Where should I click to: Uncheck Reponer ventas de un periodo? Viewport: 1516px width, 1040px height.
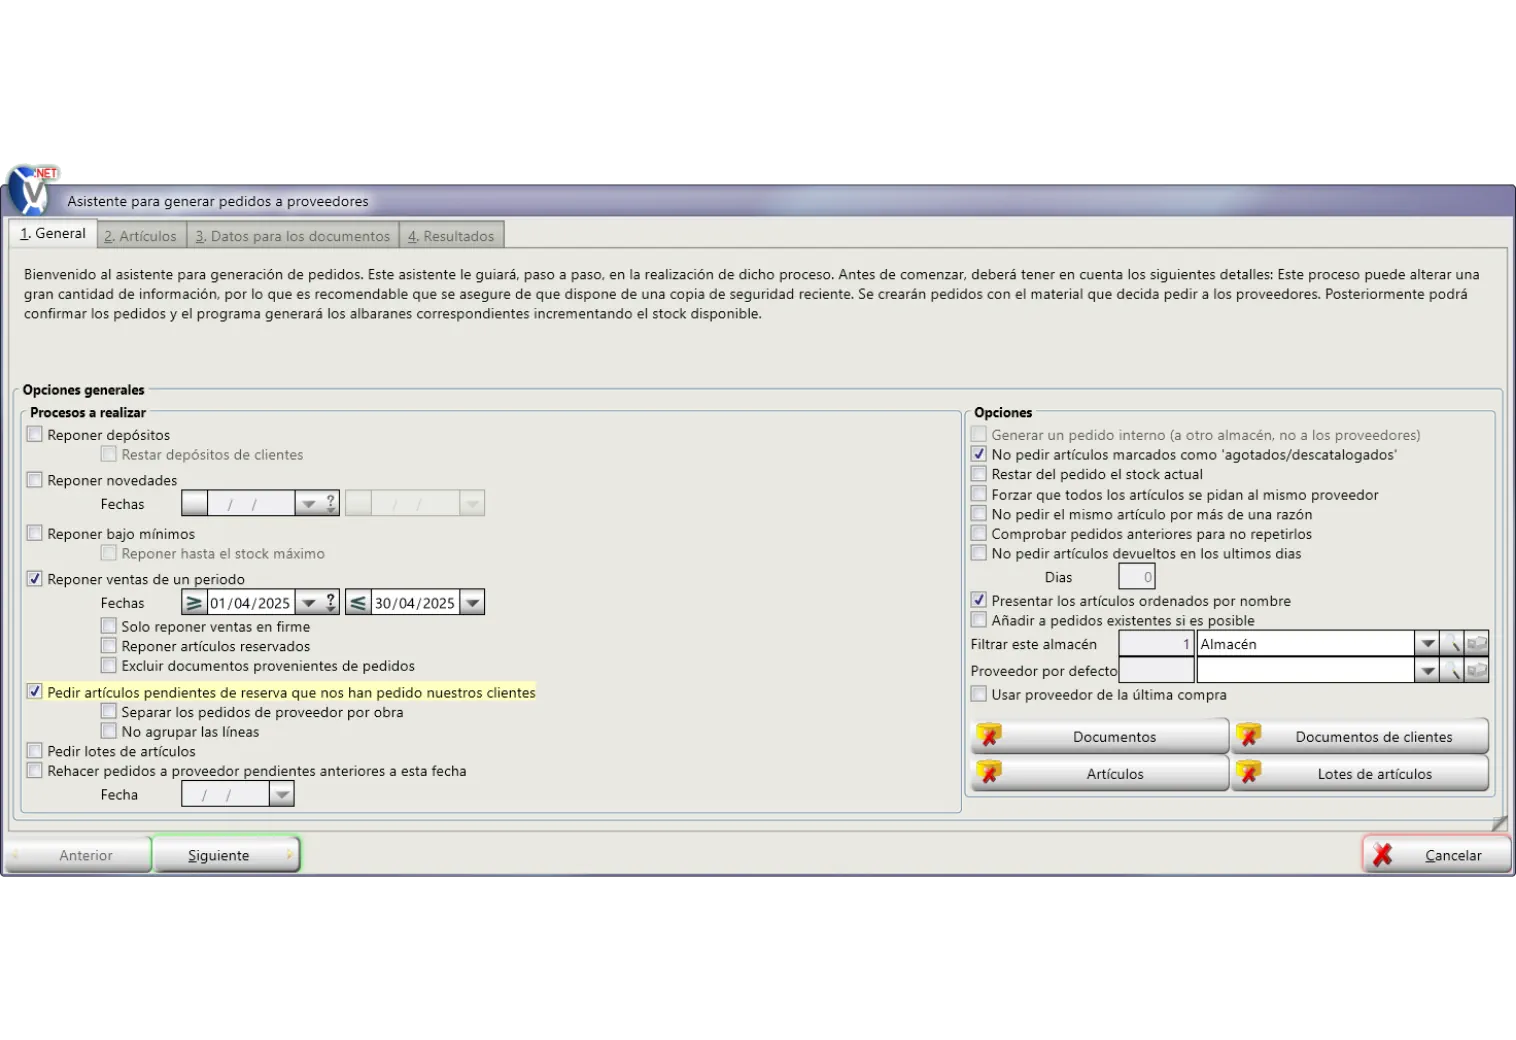pyautogui.click(x=35, y=579)
